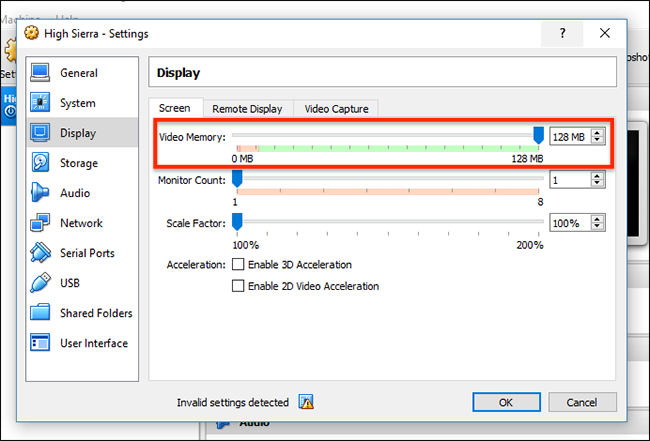Click the OK button
Viewport: 650px width, 441px height.
(x=506, y=402)
